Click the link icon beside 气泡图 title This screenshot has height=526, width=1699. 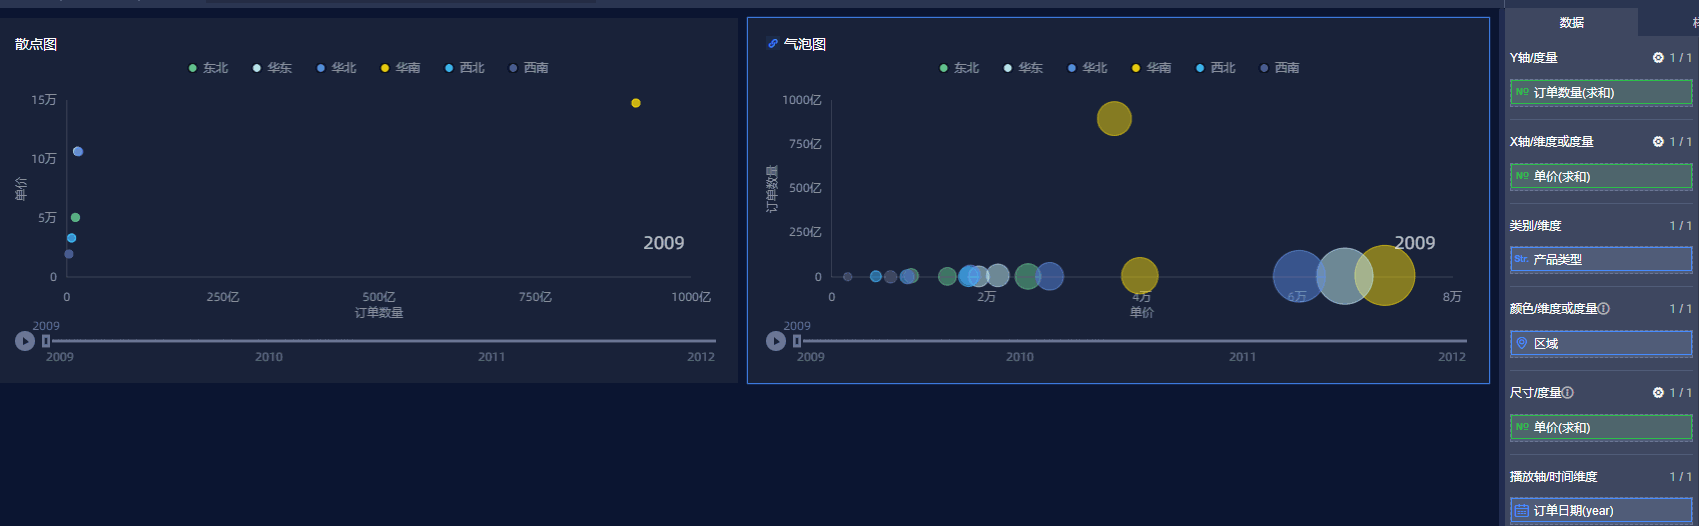pyautogui.click(x=772, y=44)
